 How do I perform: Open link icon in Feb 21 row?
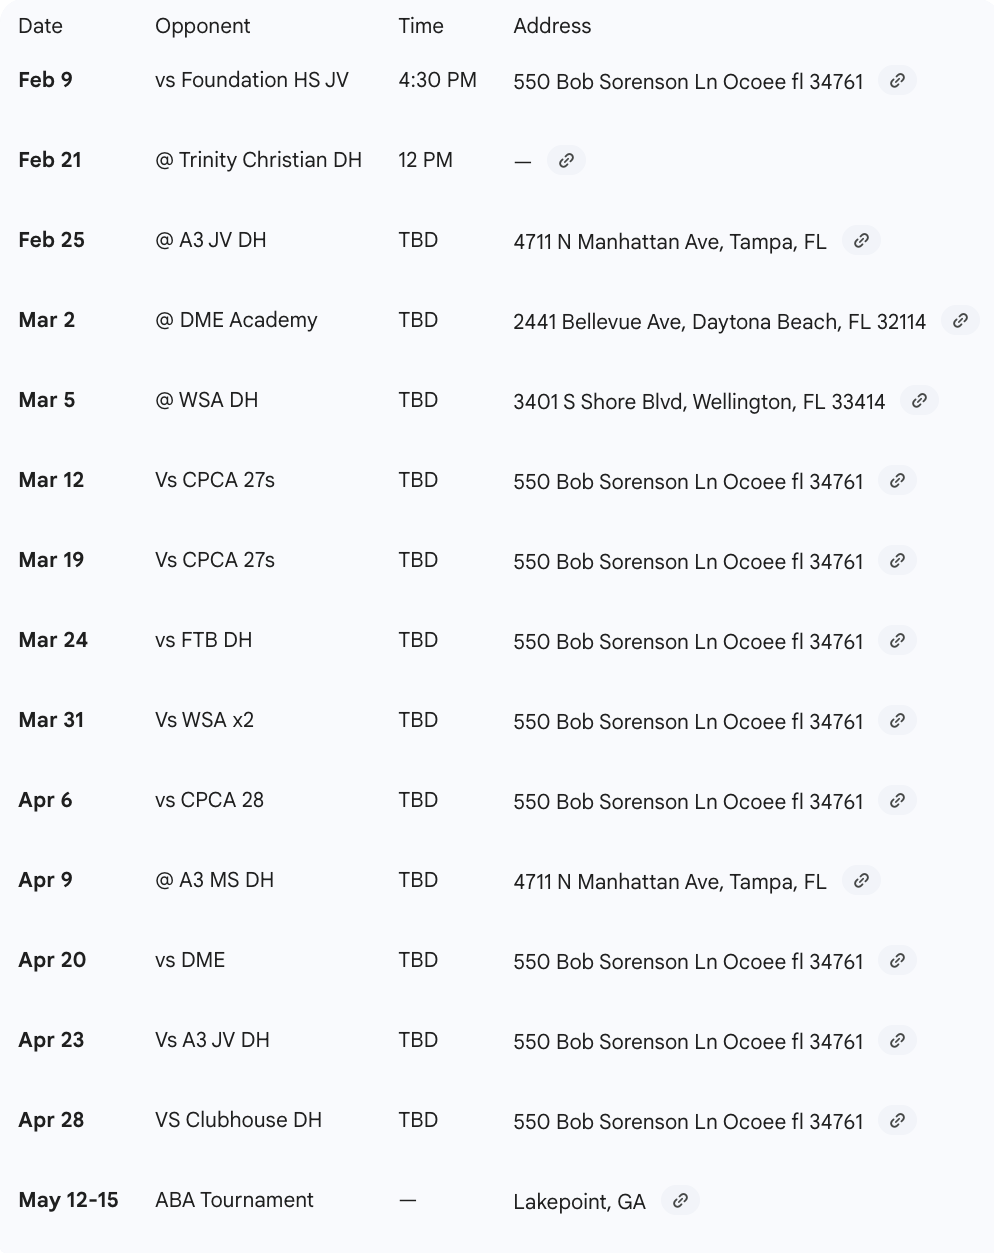click(566, 161)
